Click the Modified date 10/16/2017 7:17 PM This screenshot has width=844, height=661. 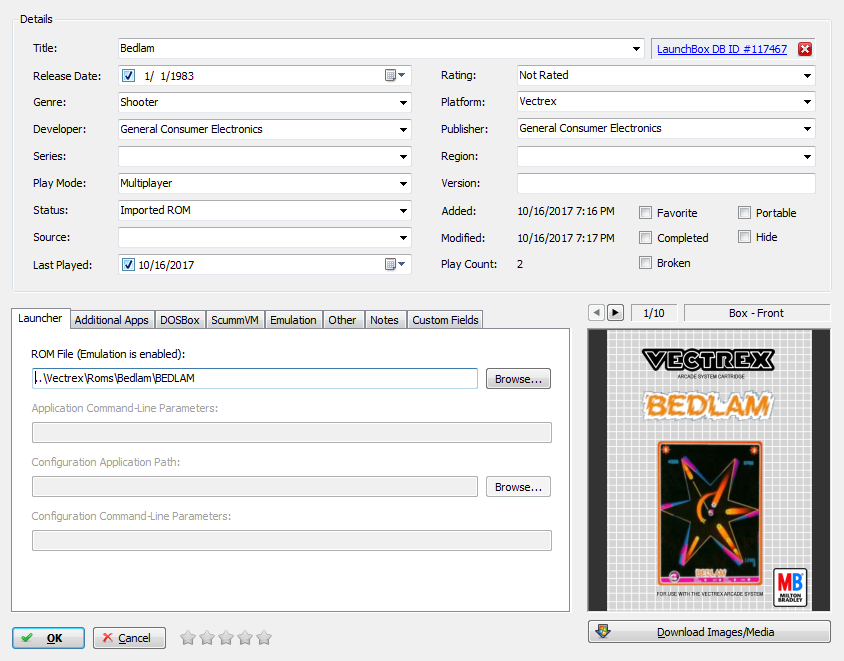[566, 238]
